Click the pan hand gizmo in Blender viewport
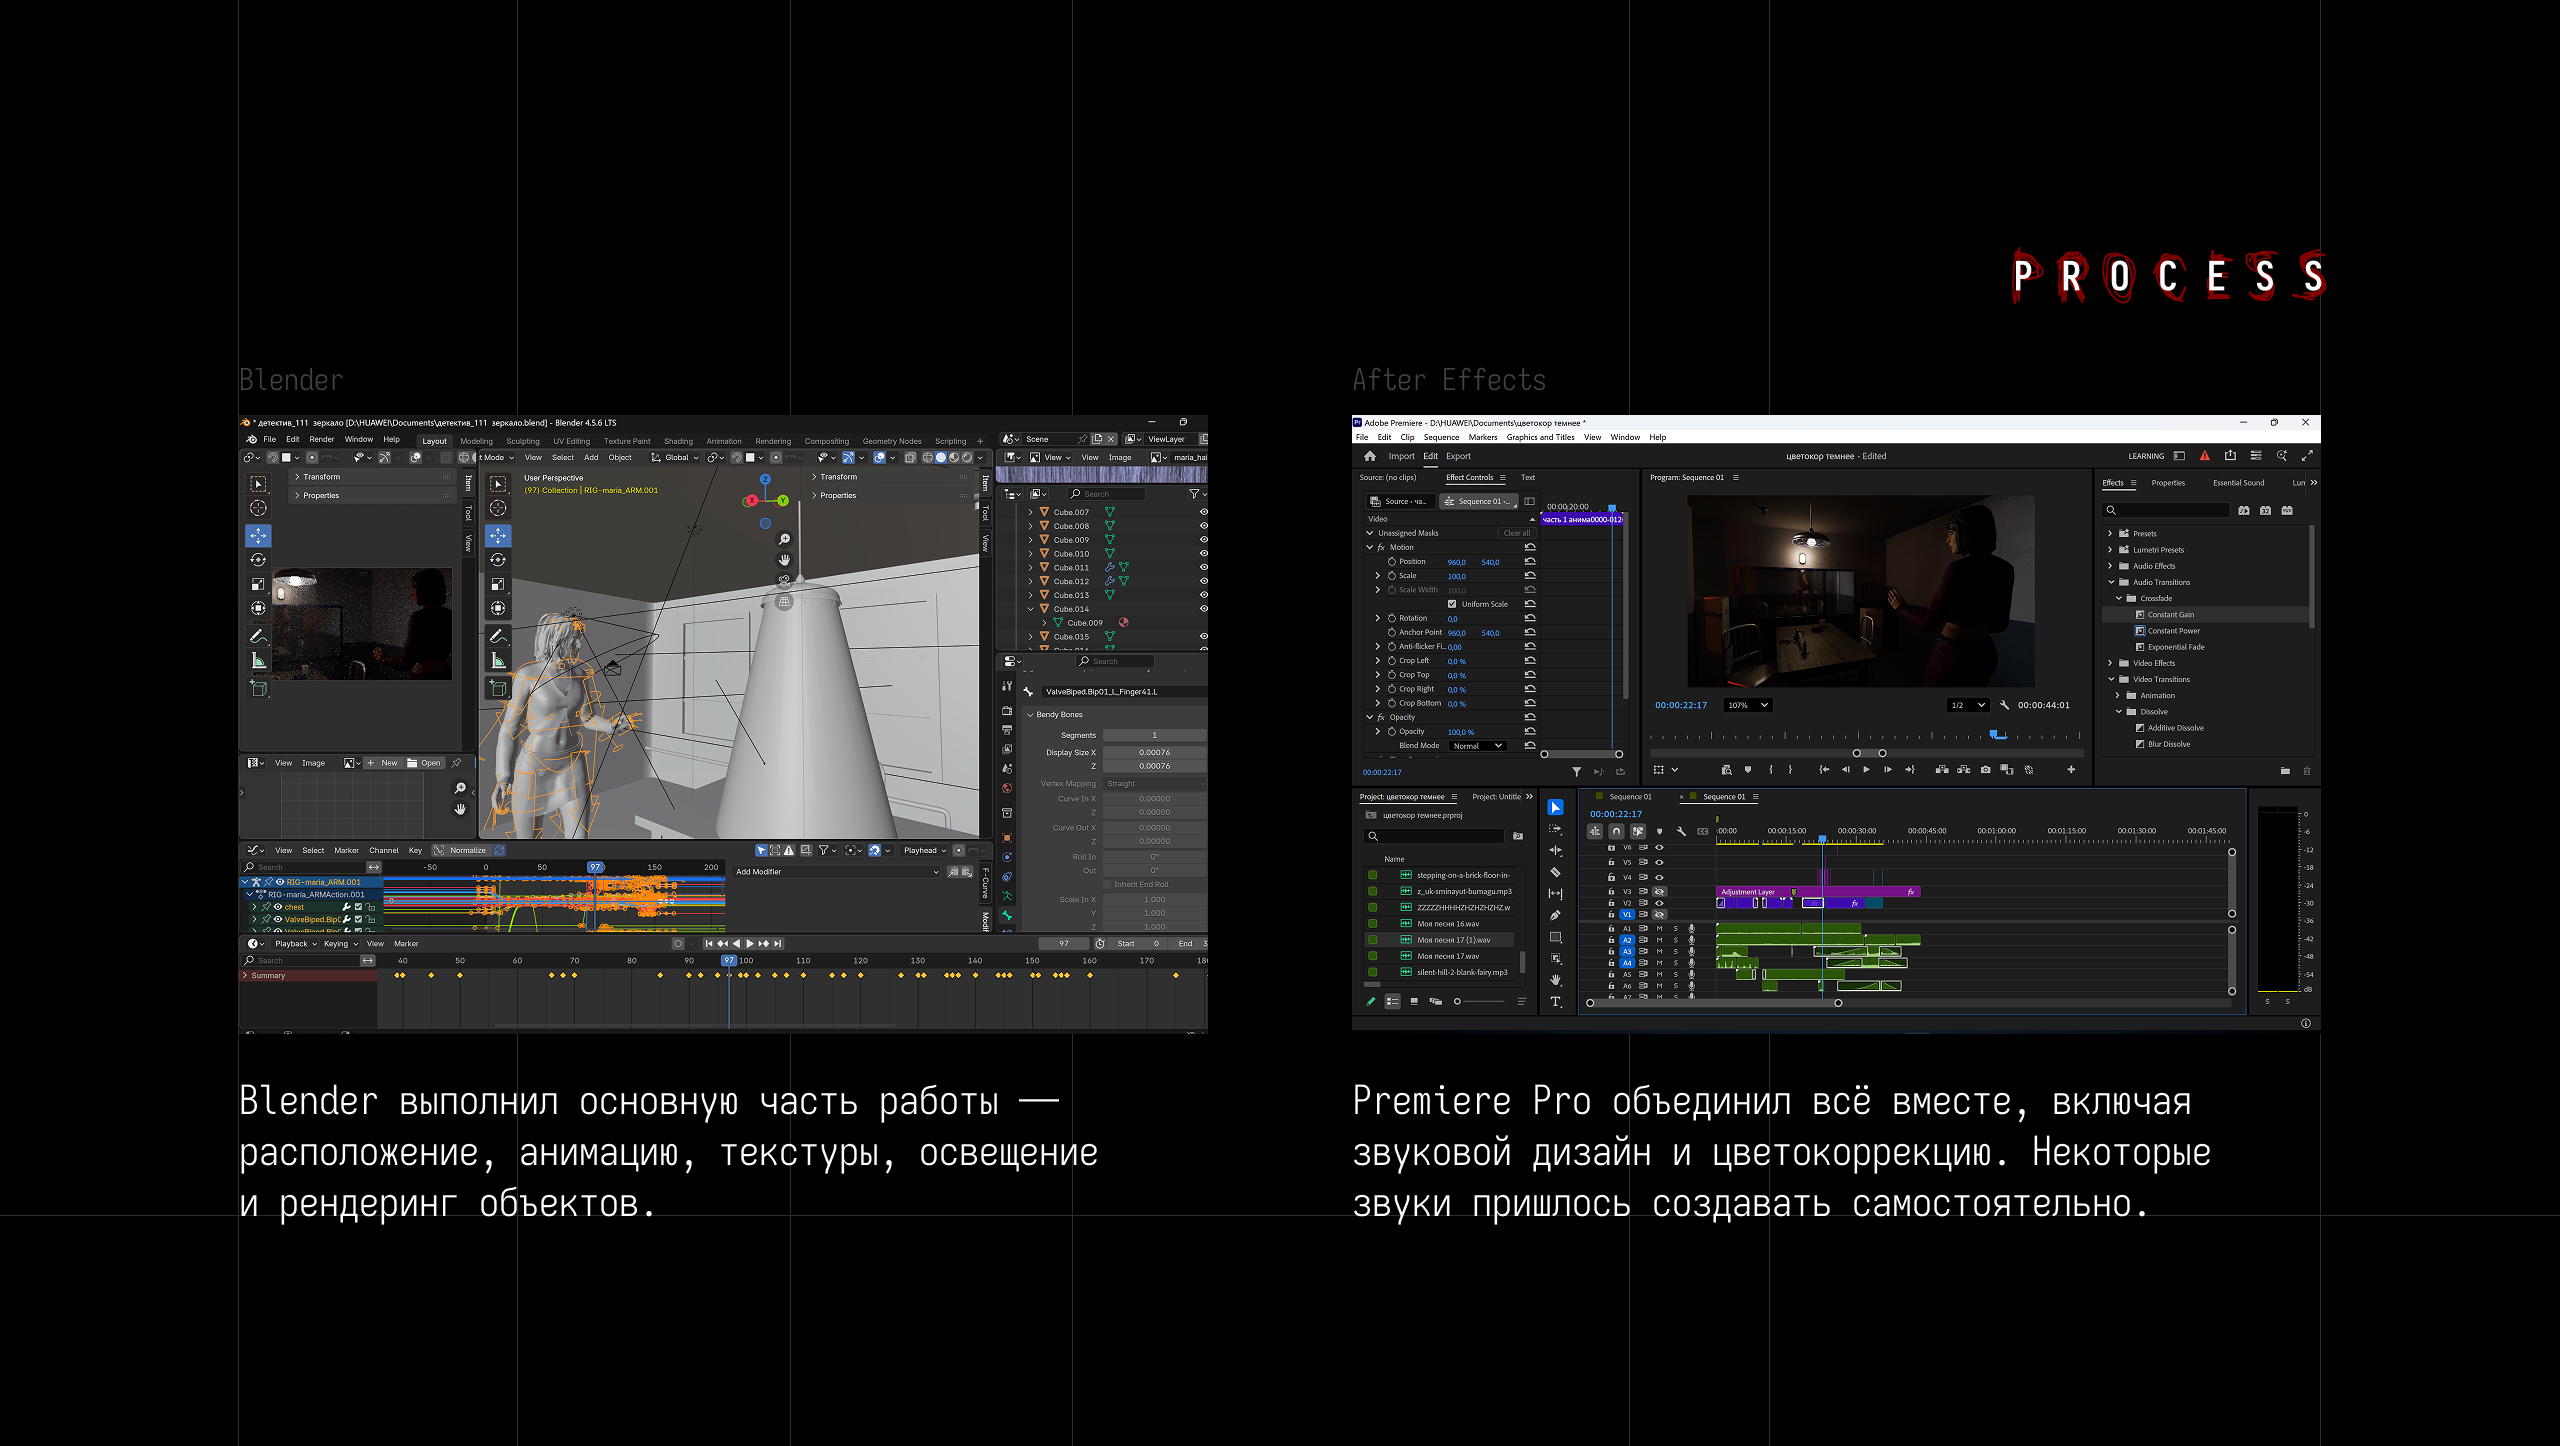2560x1446 pixels. 785,560
